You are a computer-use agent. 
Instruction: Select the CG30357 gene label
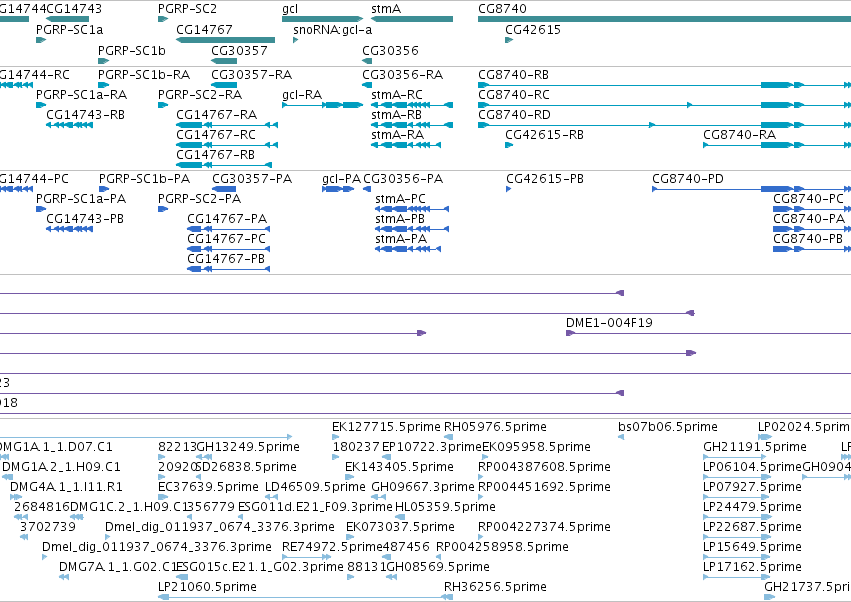tap(239, 50)
